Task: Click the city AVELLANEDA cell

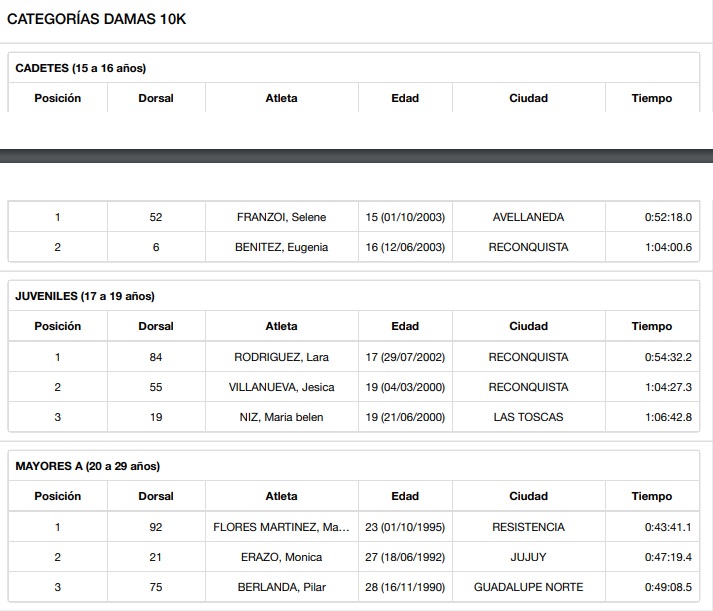Action: coord(528,217)
